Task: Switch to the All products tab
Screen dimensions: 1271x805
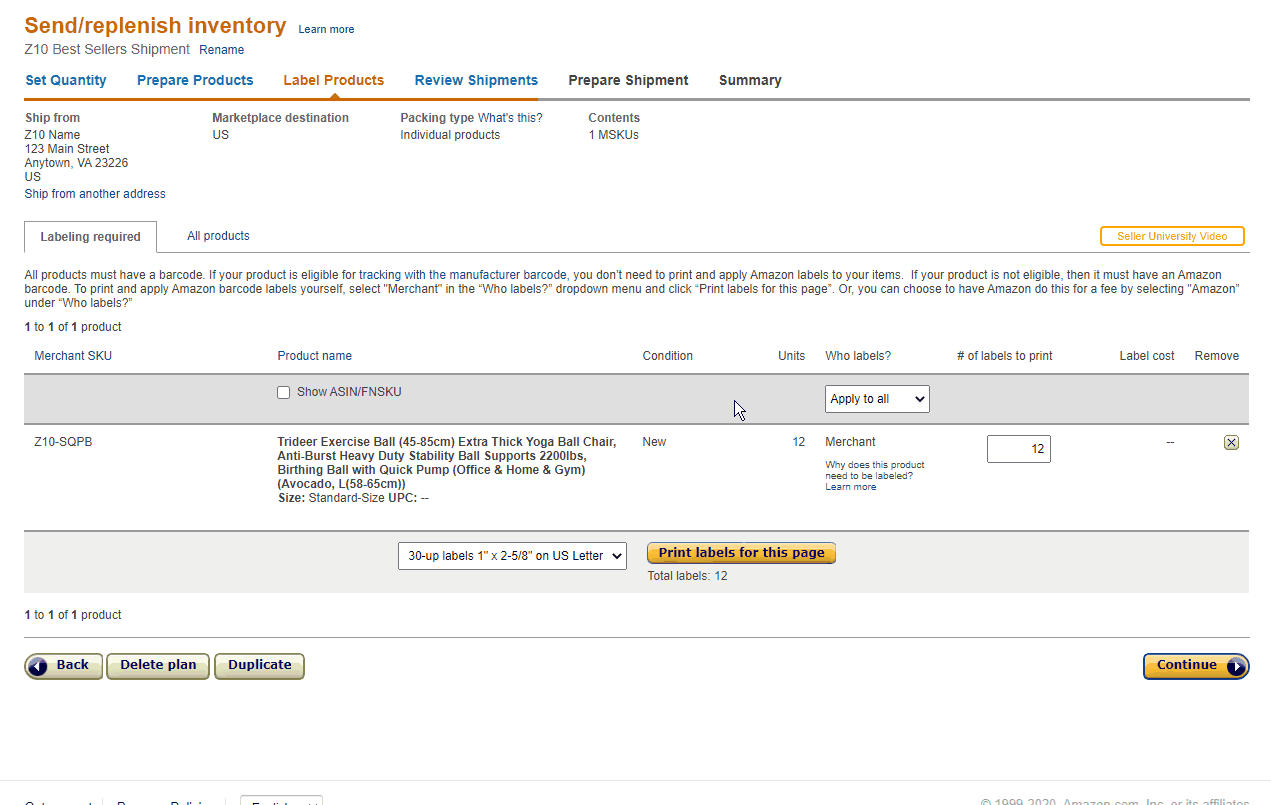Action: [218, 236]
